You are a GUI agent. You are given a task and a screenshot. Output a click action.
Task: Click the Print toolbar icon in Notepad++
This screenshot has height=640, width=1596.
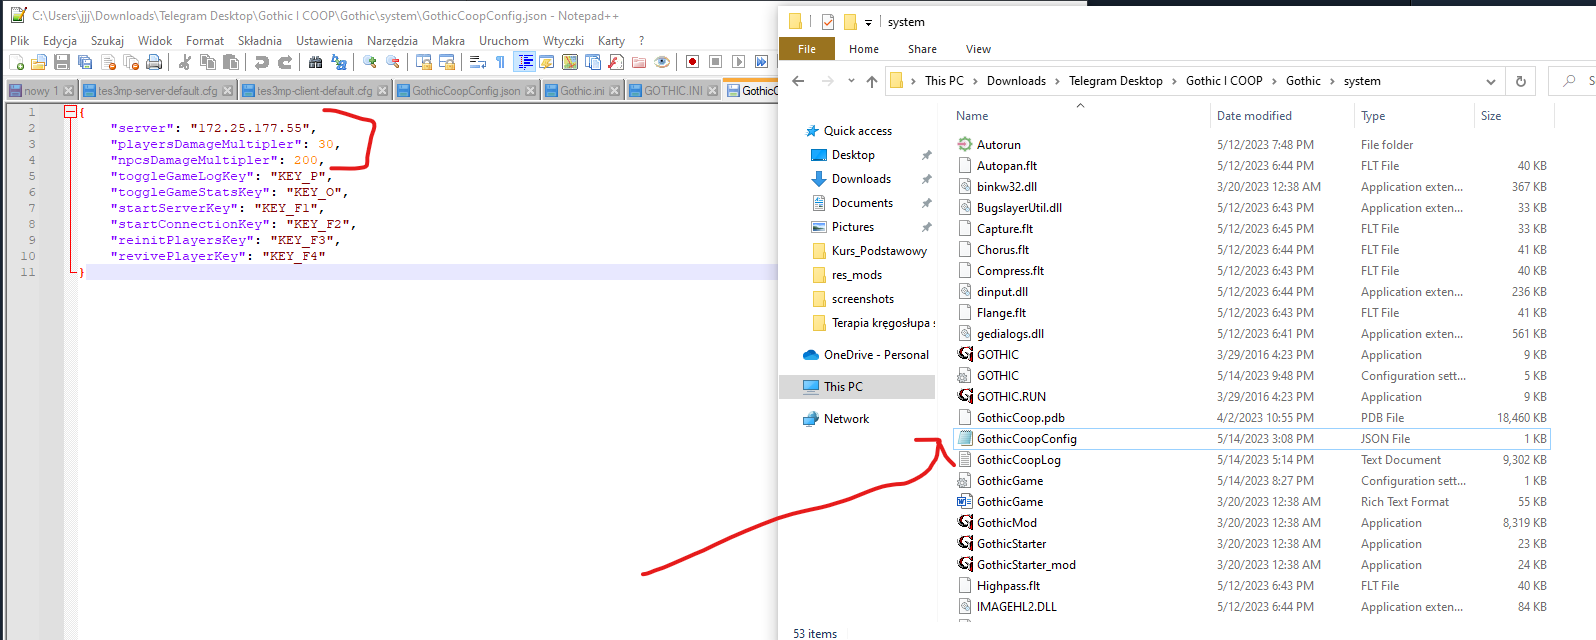(154, 62)
